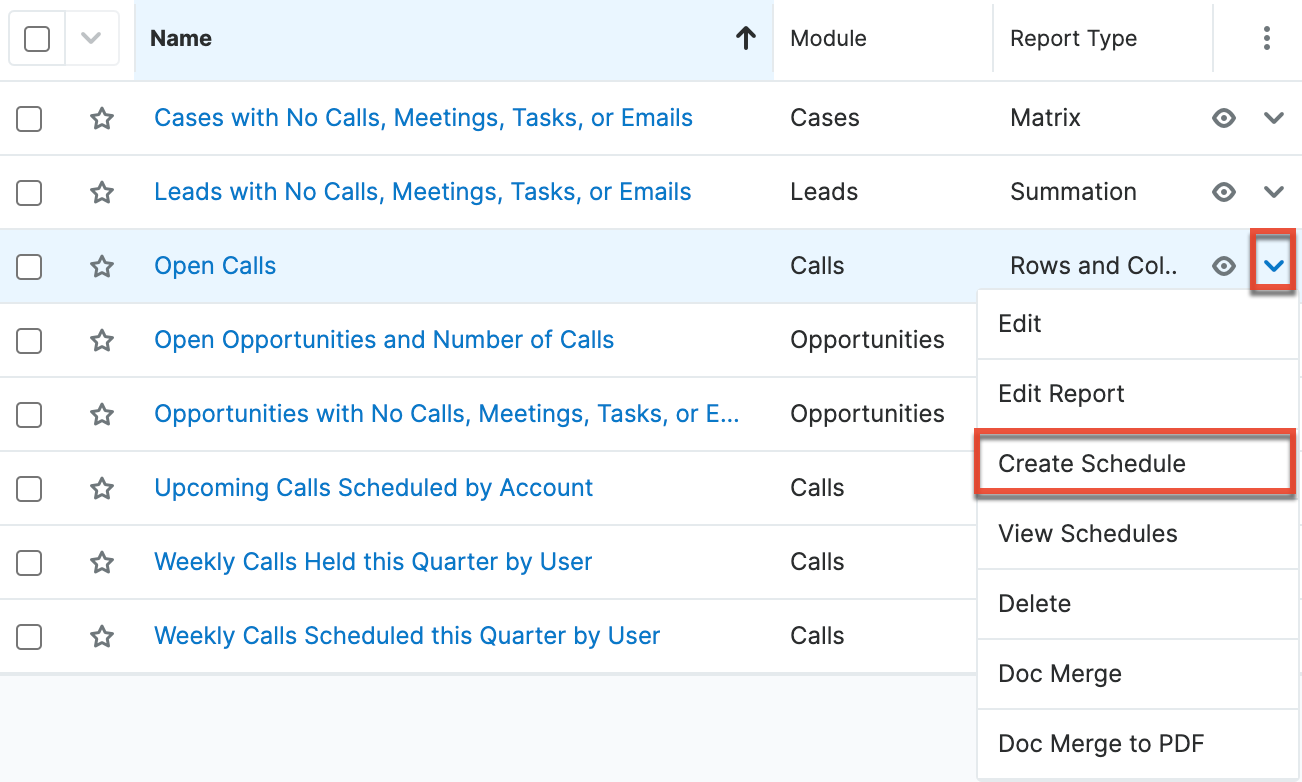
Task: Expand the Open Calls row actions menu
Action: [1273, 266]
